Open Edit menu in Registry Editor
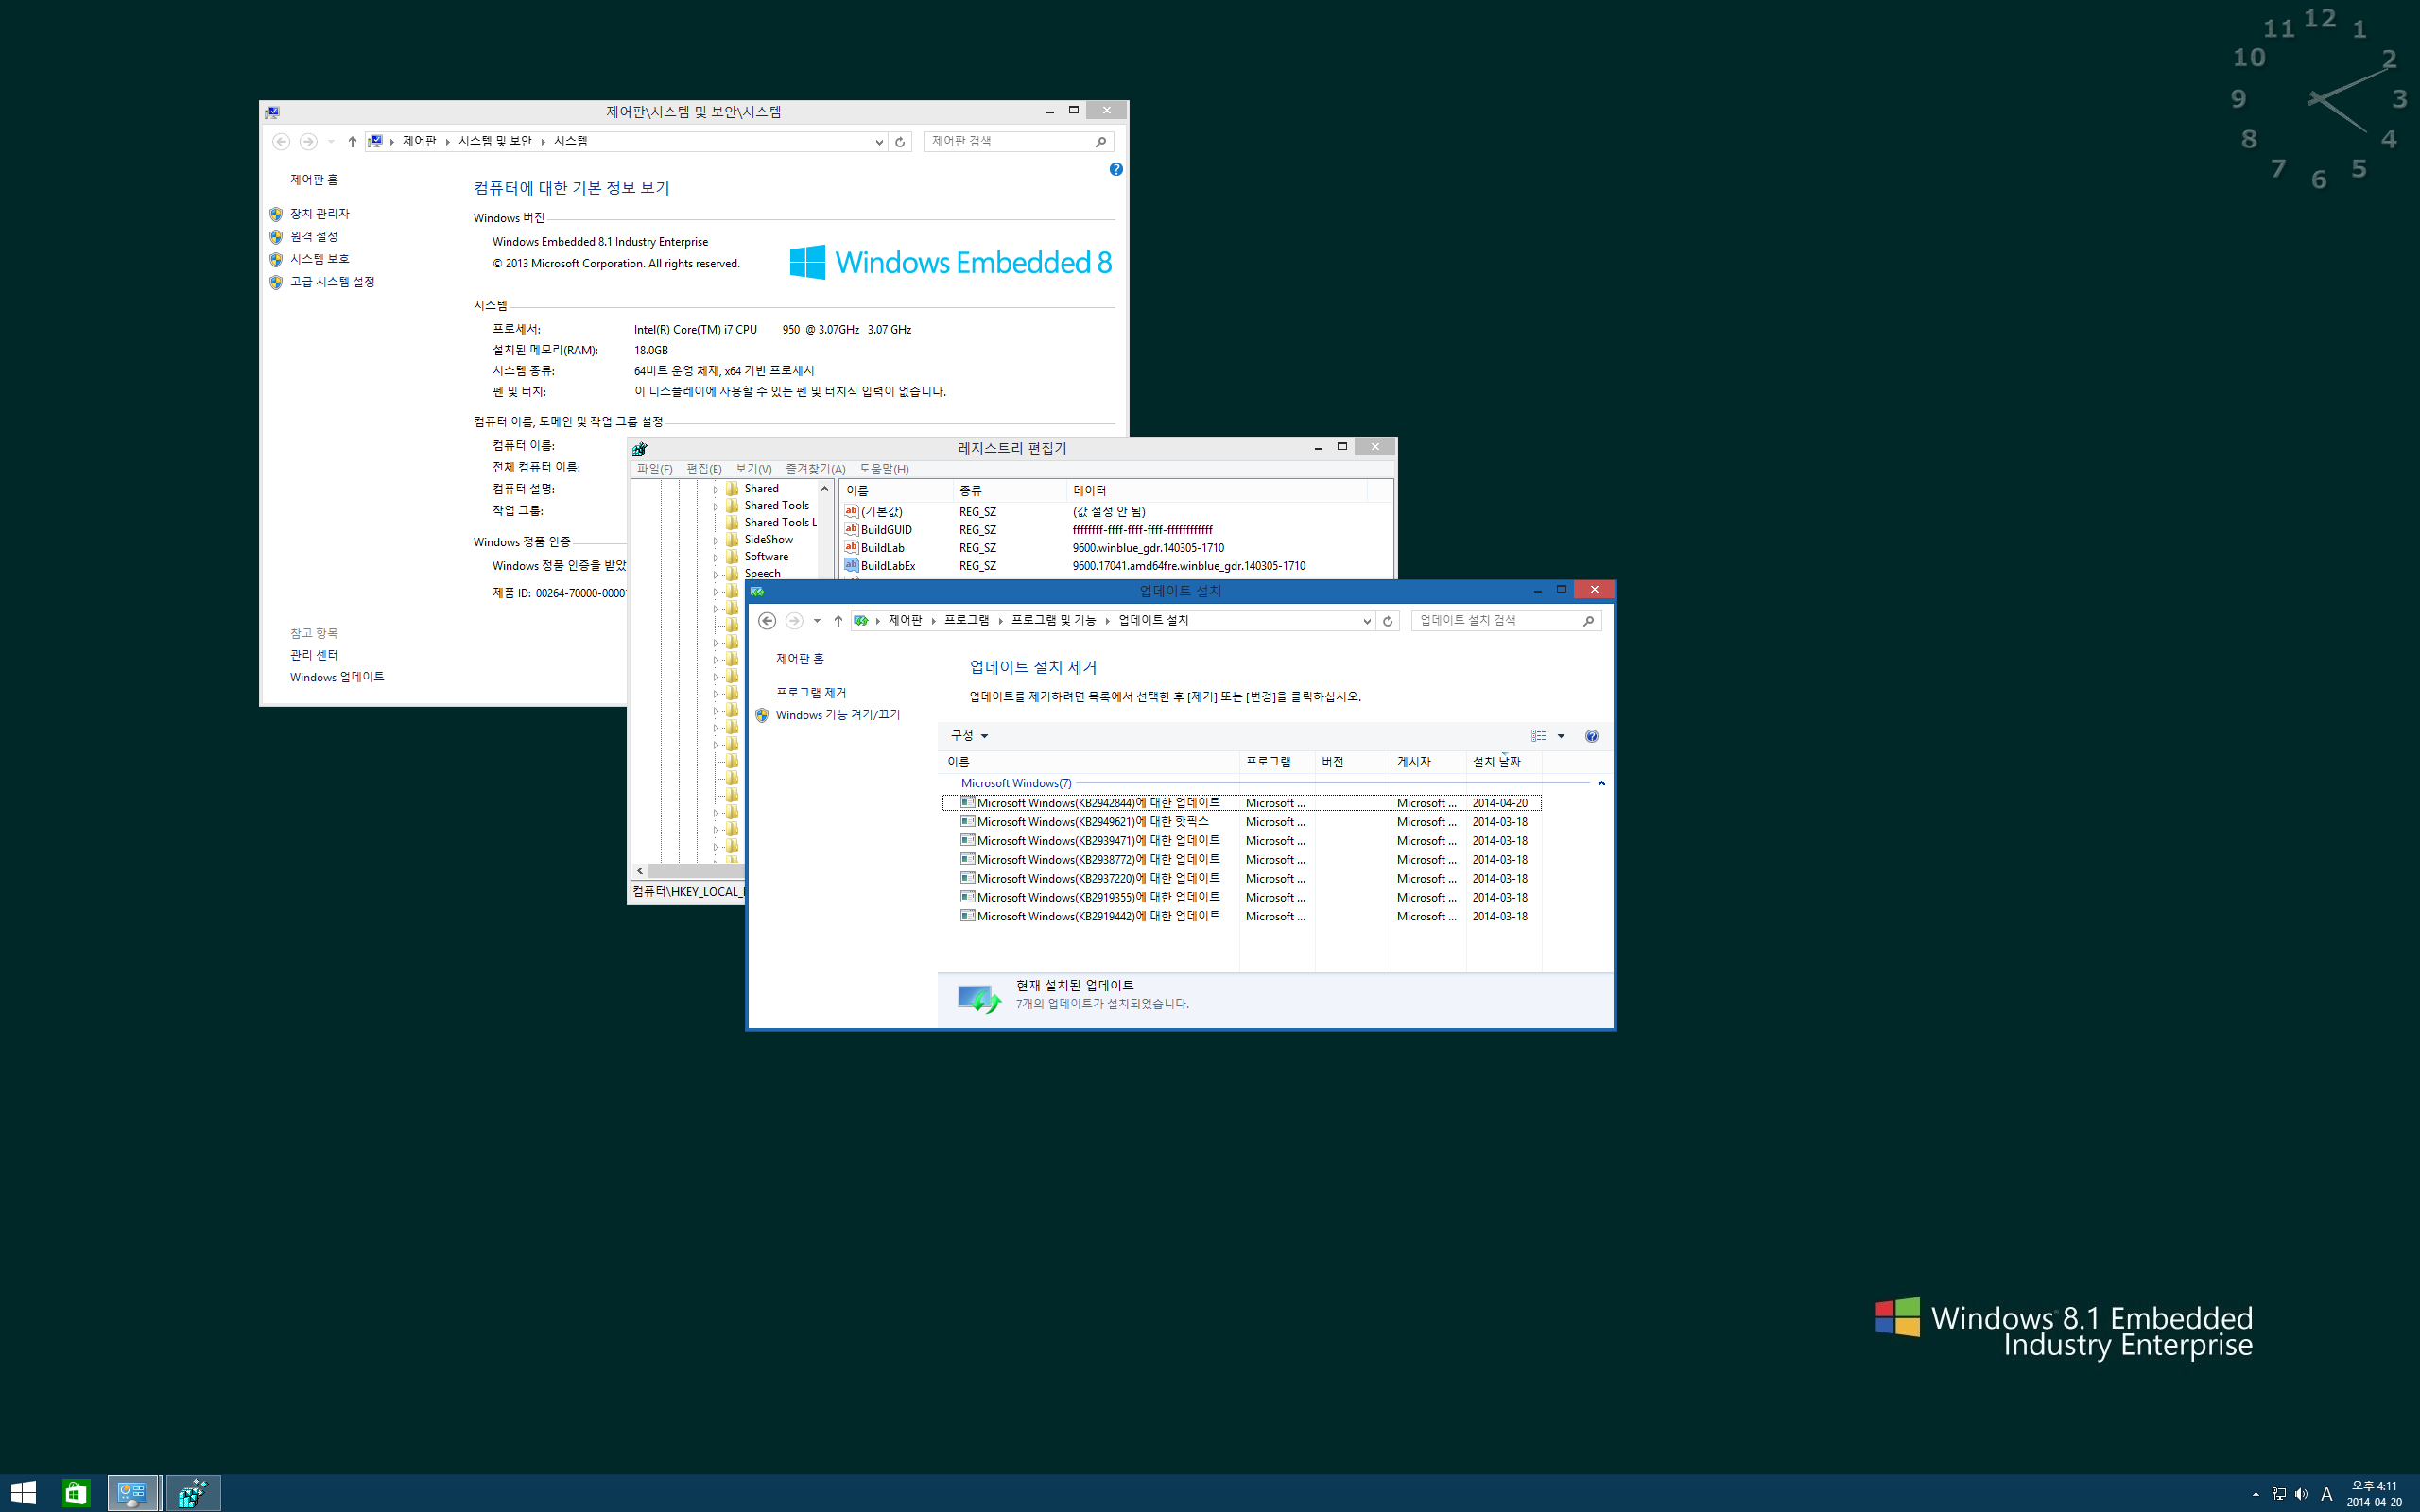The width and height of the screenshot is (2420, 1512). 704,469
